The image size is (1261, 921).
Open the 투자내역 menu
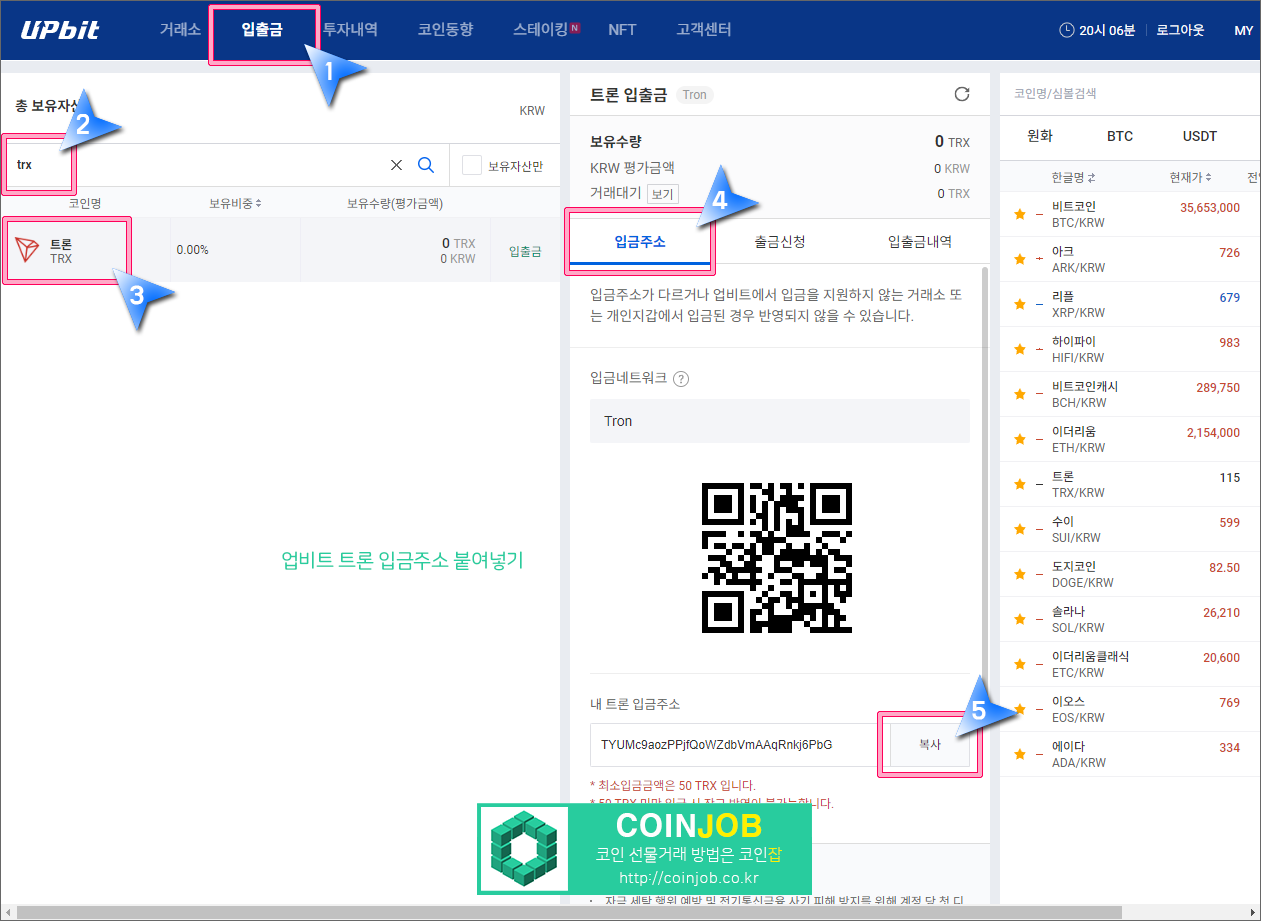(350, 30)
